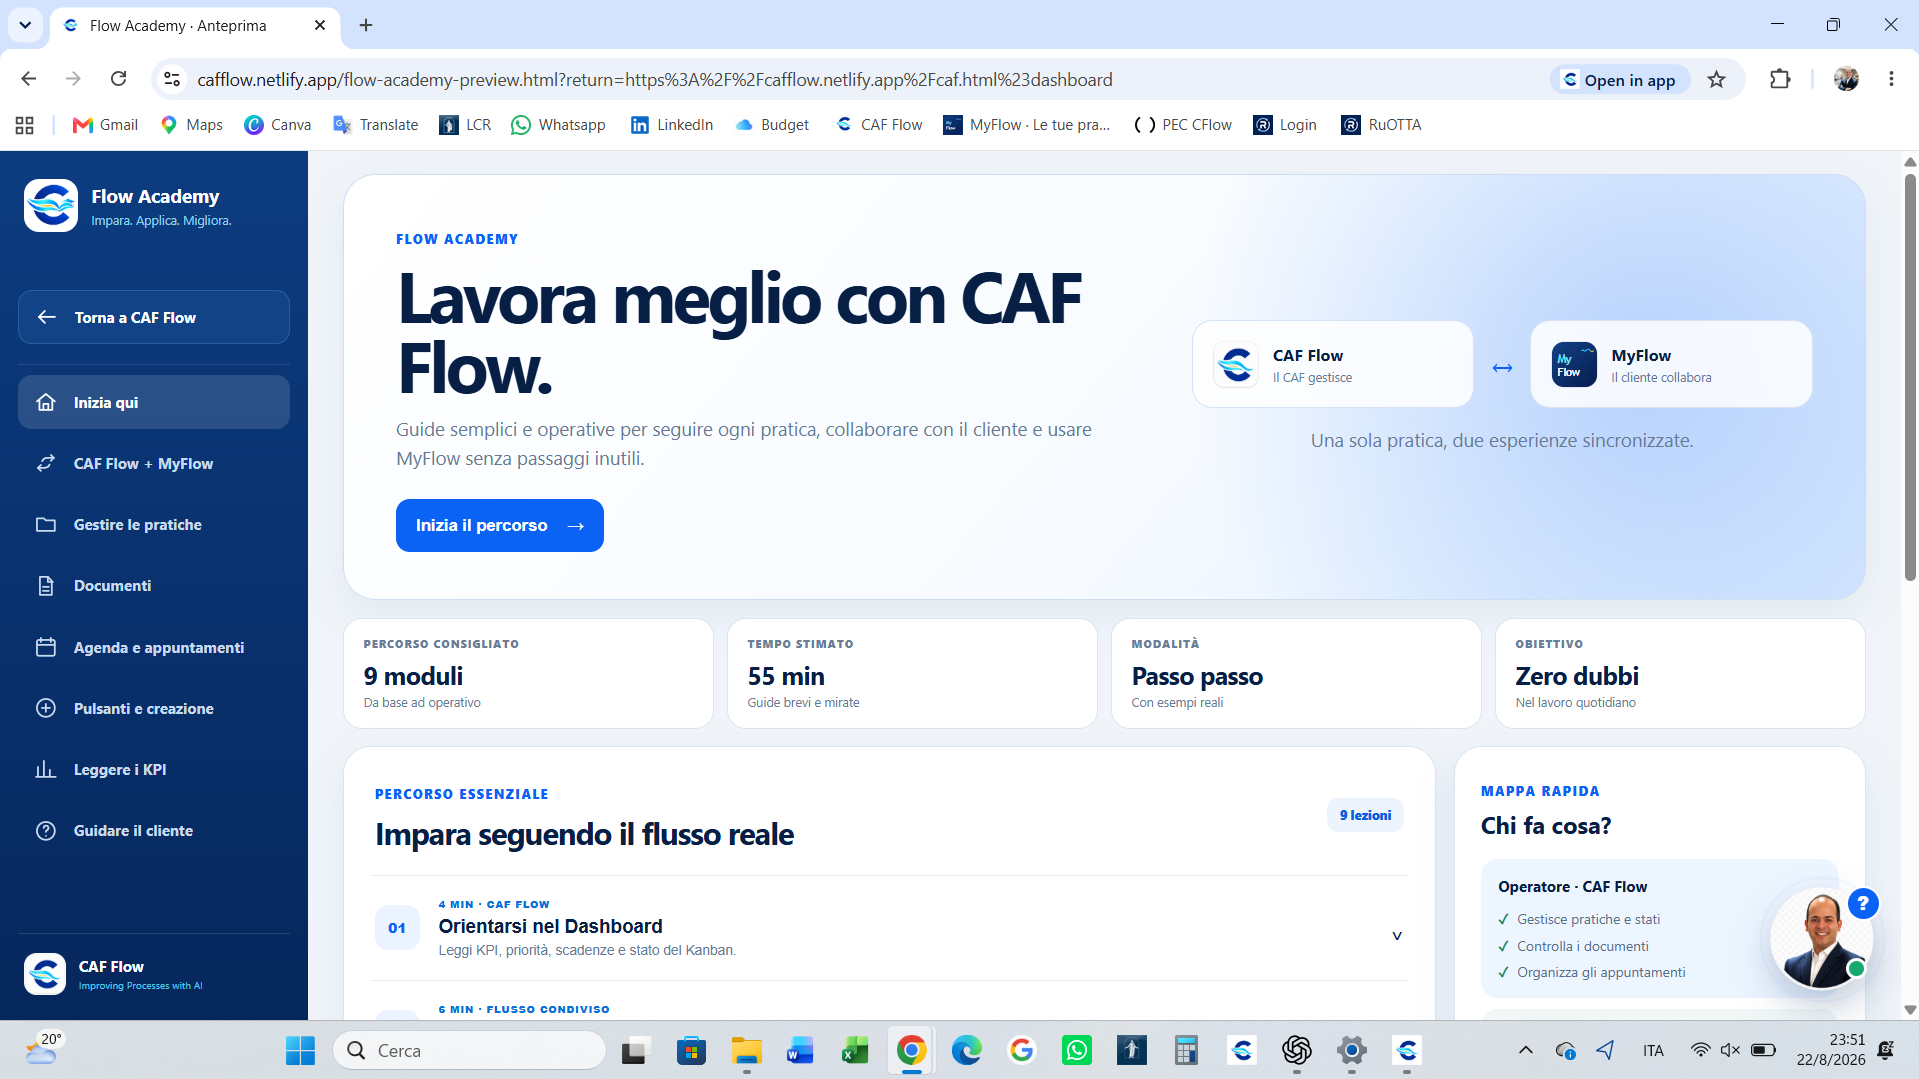Screen dimensions: 1919x1079
Task: Click the taskbar Cerca search box
Action: click(469, 1050)
